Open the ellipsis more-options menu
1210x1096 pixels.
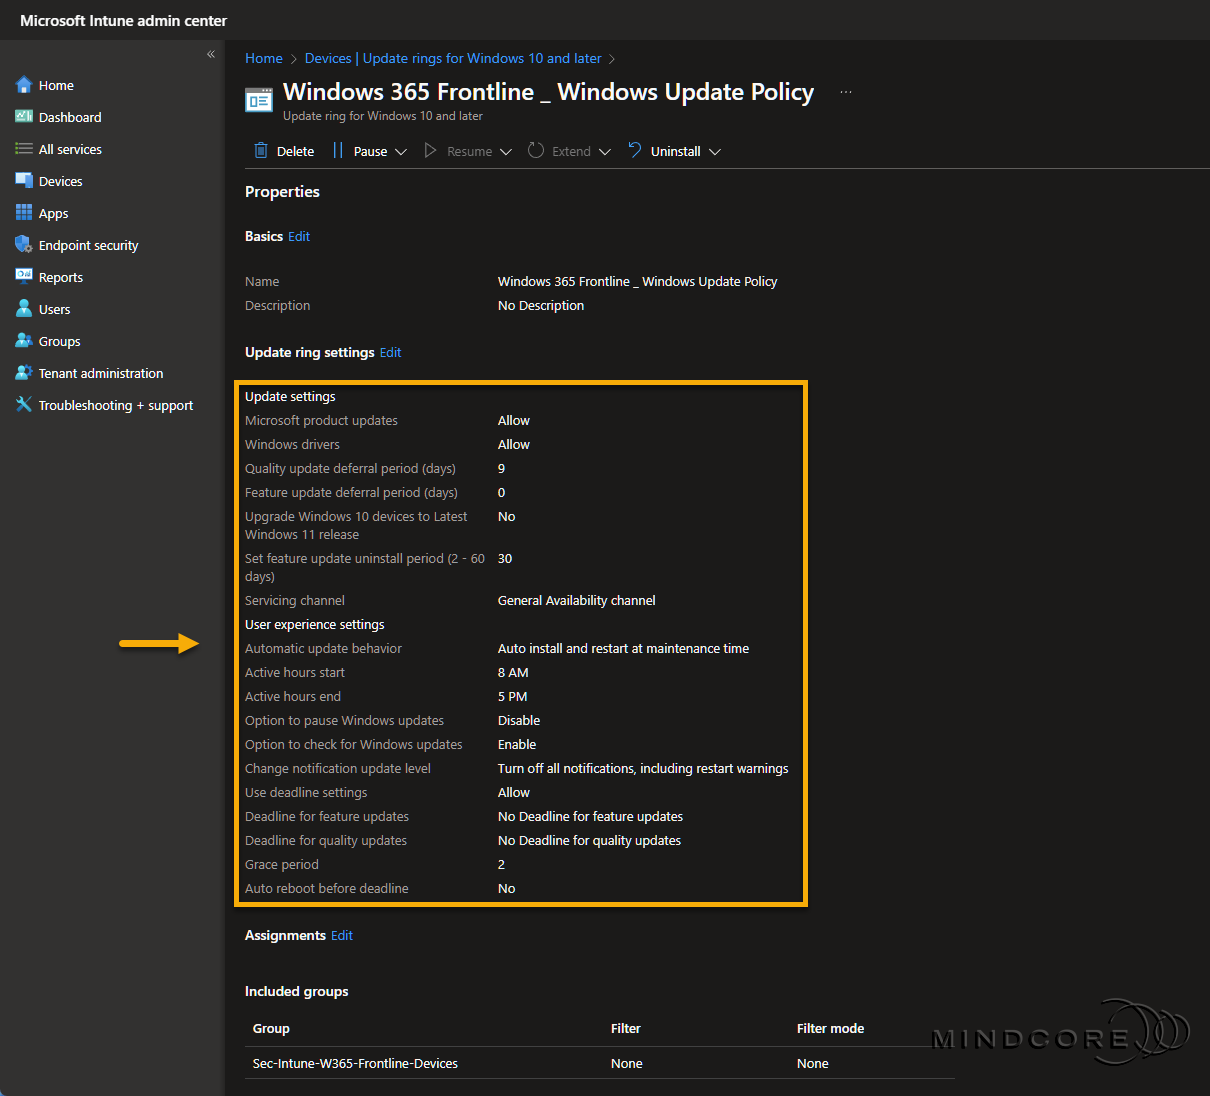click(x=845, y=91)
